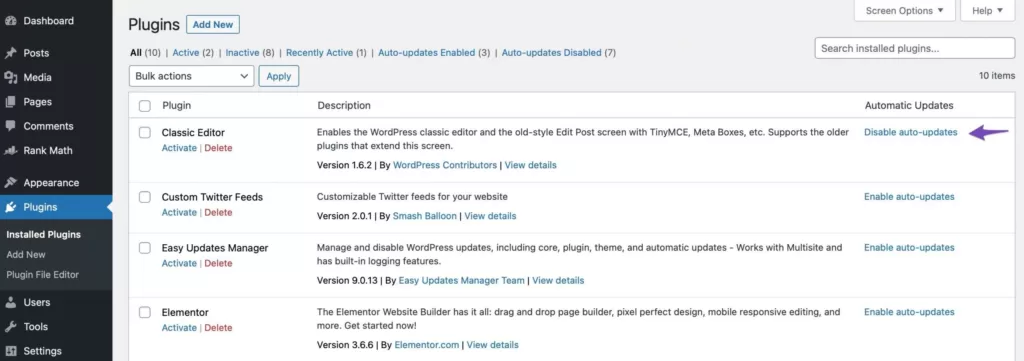Image resolution: width=1024 pixels, height=361 pixels.
Task: Filter by Recently Active plugins
Action: (x=319, y=53)
